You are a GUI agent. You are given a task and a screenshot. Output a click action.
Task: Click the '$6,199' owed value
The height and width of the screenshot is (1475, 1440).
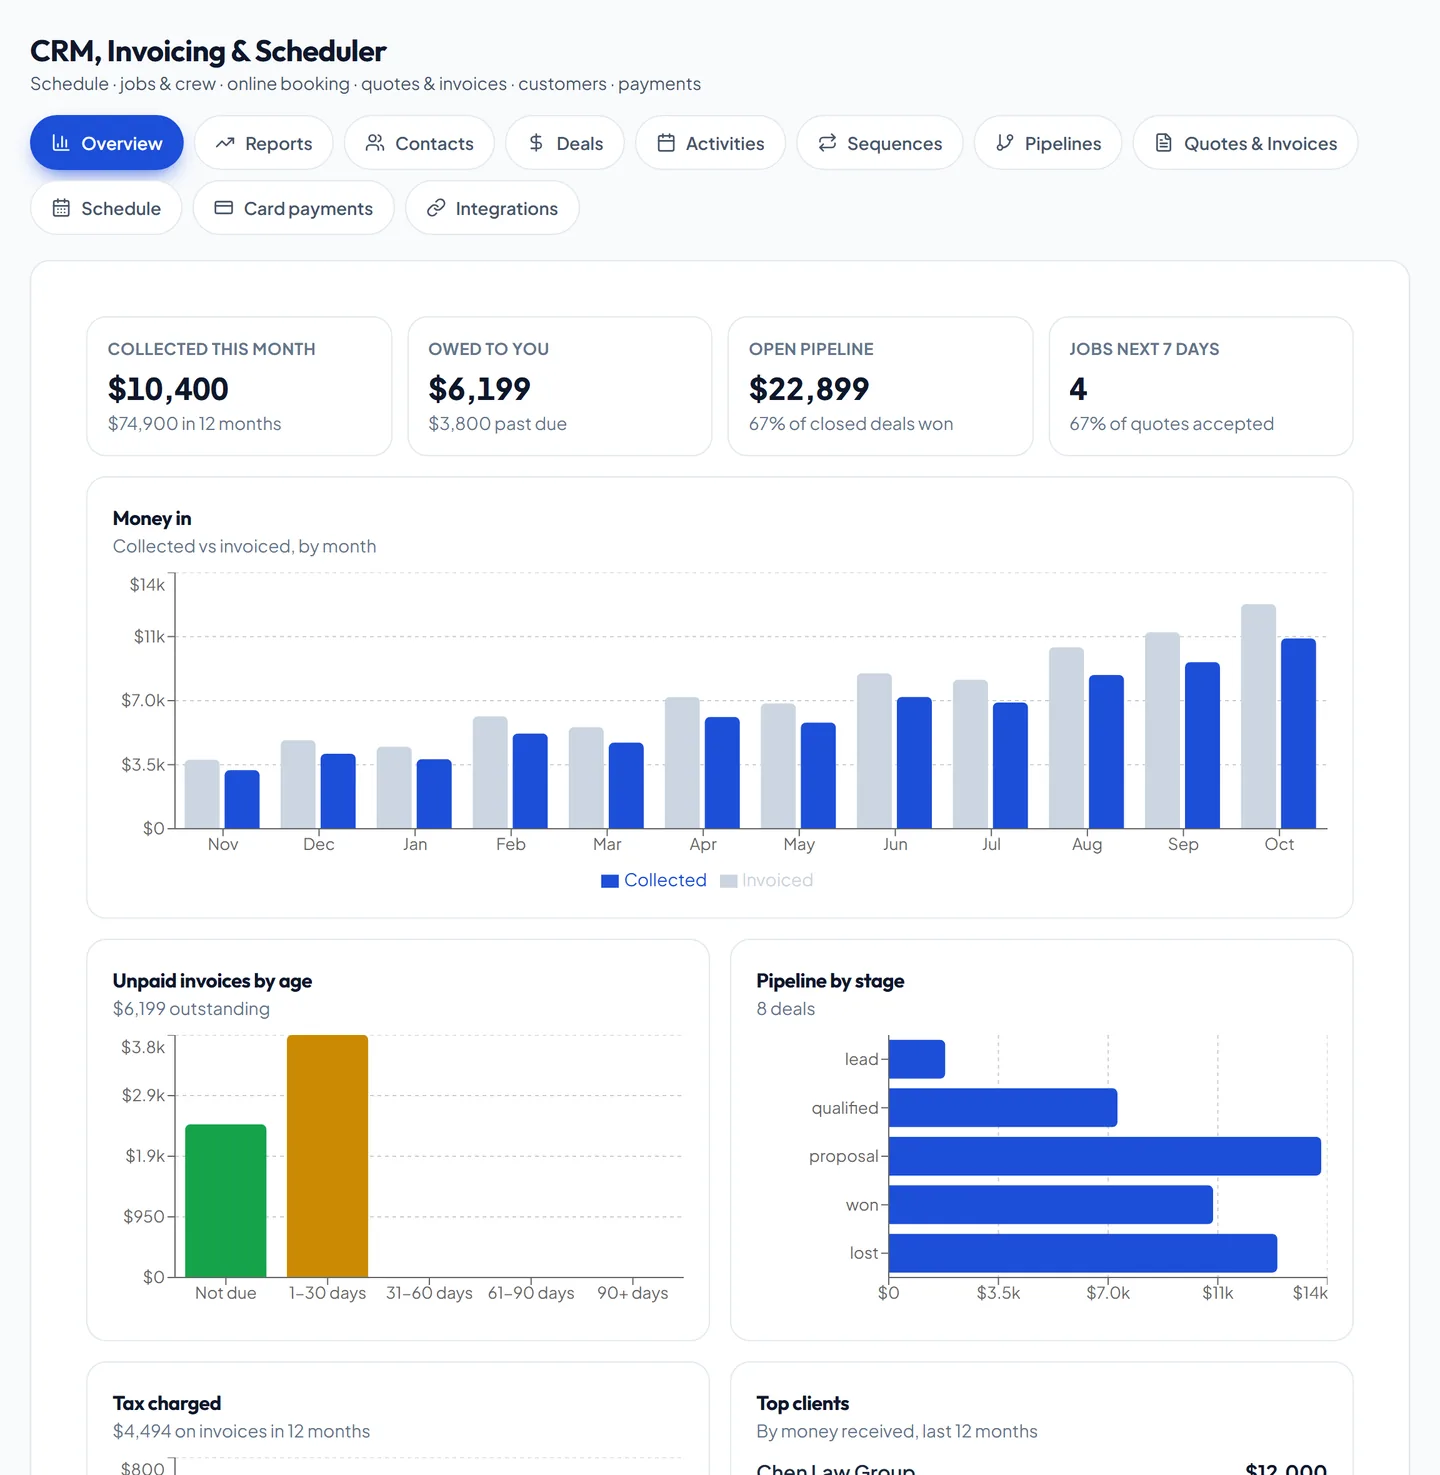(x=480, y=388)
